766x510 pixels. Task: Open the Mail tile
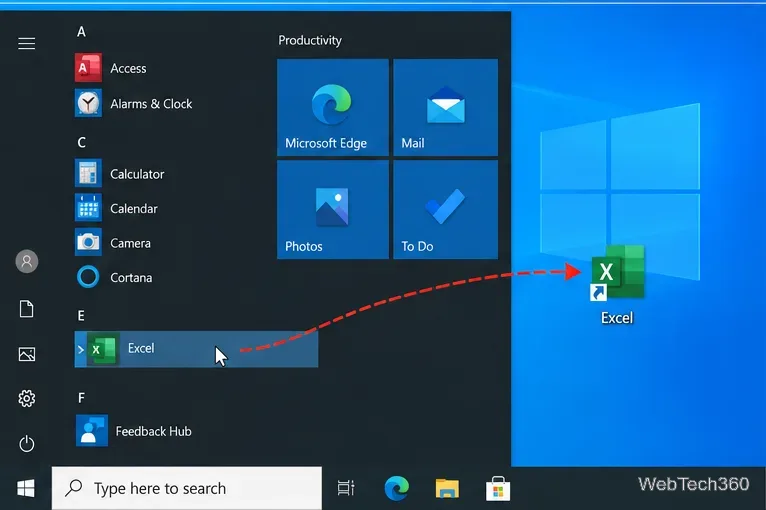pyautogui.click(x=446, y=107)
